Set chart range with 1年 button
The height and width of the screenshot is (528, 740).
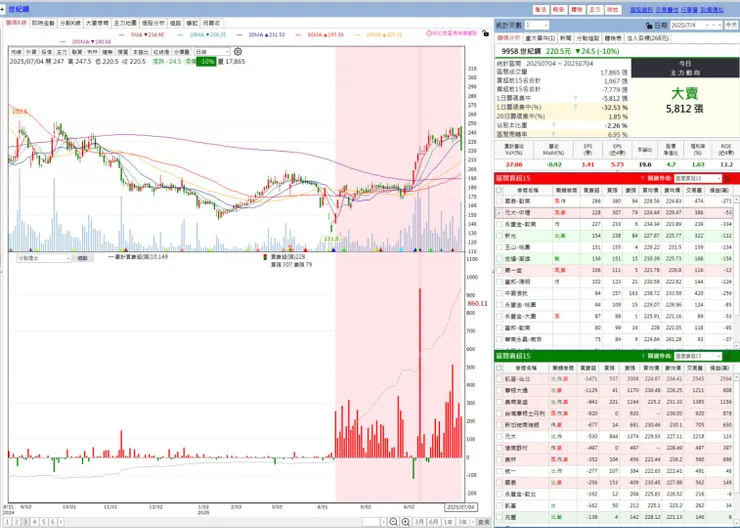point(448,522)
